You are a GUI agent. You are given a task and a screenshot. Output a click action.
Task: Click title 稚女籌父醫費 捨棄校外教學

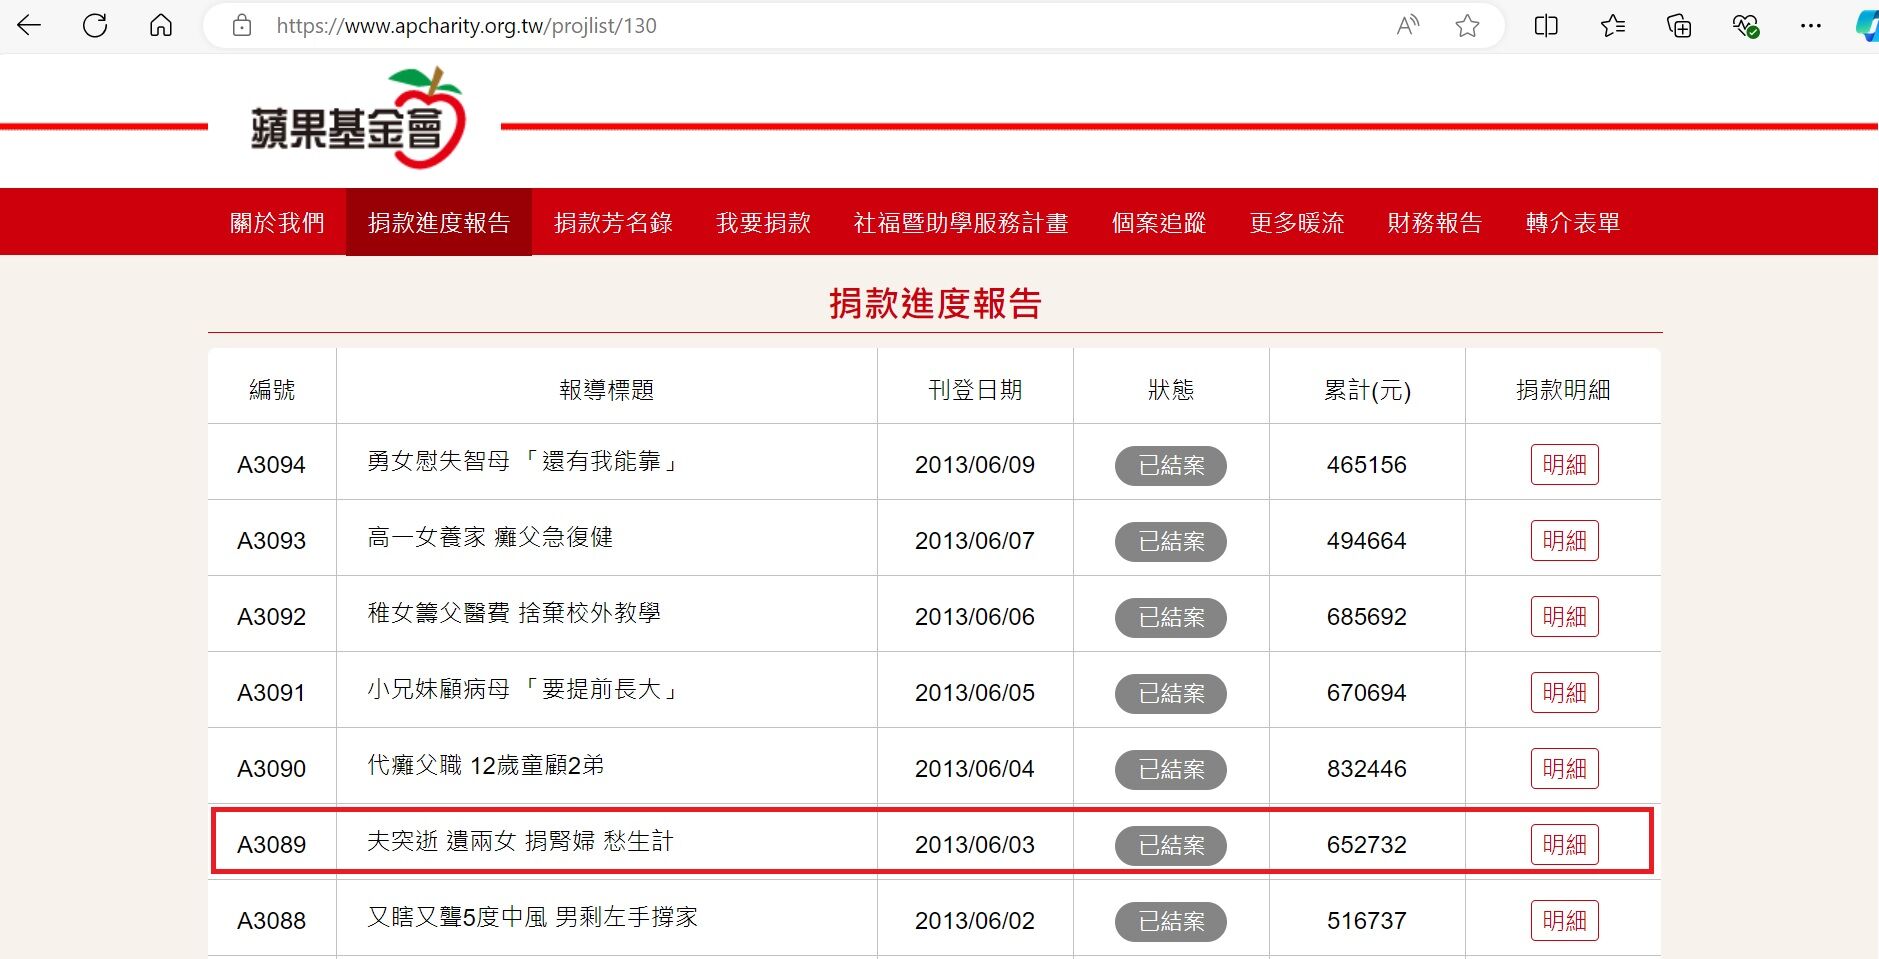click(514, 613)
